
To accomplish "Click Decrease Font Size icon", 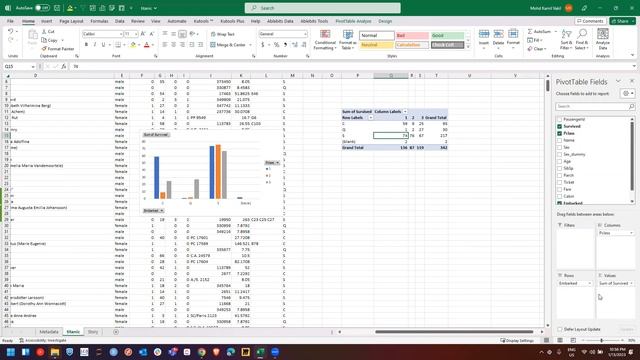I will point(151,34).
